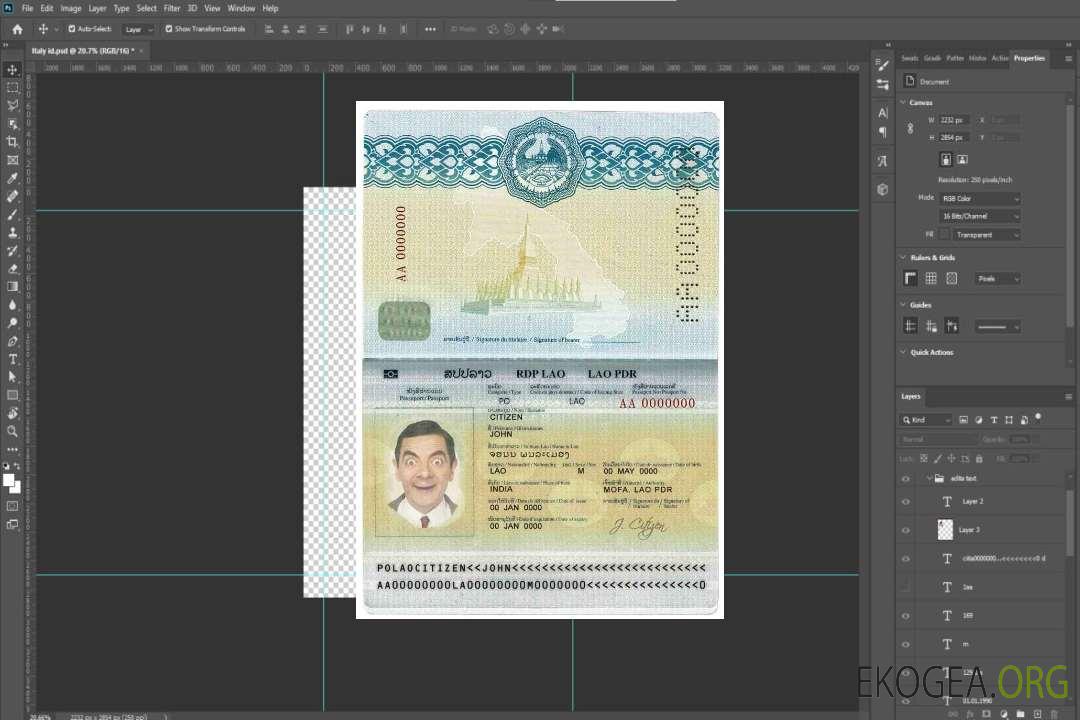Viewport: 1080px width, 720px height.
Task: Click the Add layer style fx icon
Action: click(970, 714)
